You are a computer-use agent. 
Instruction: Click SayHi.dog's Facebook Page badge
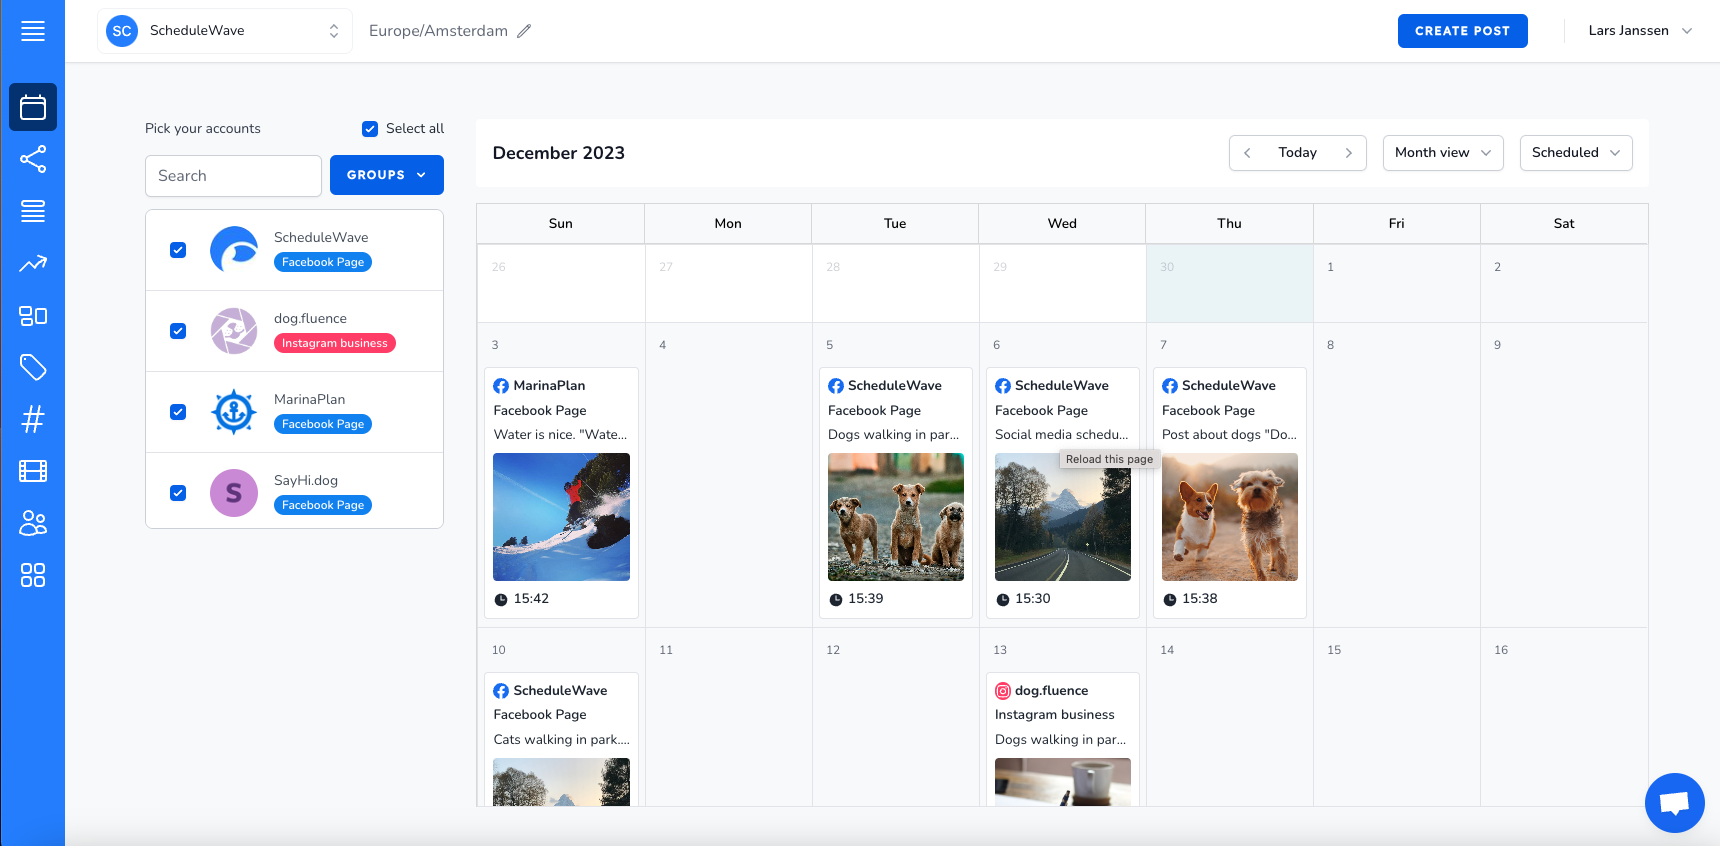[323, 505]
